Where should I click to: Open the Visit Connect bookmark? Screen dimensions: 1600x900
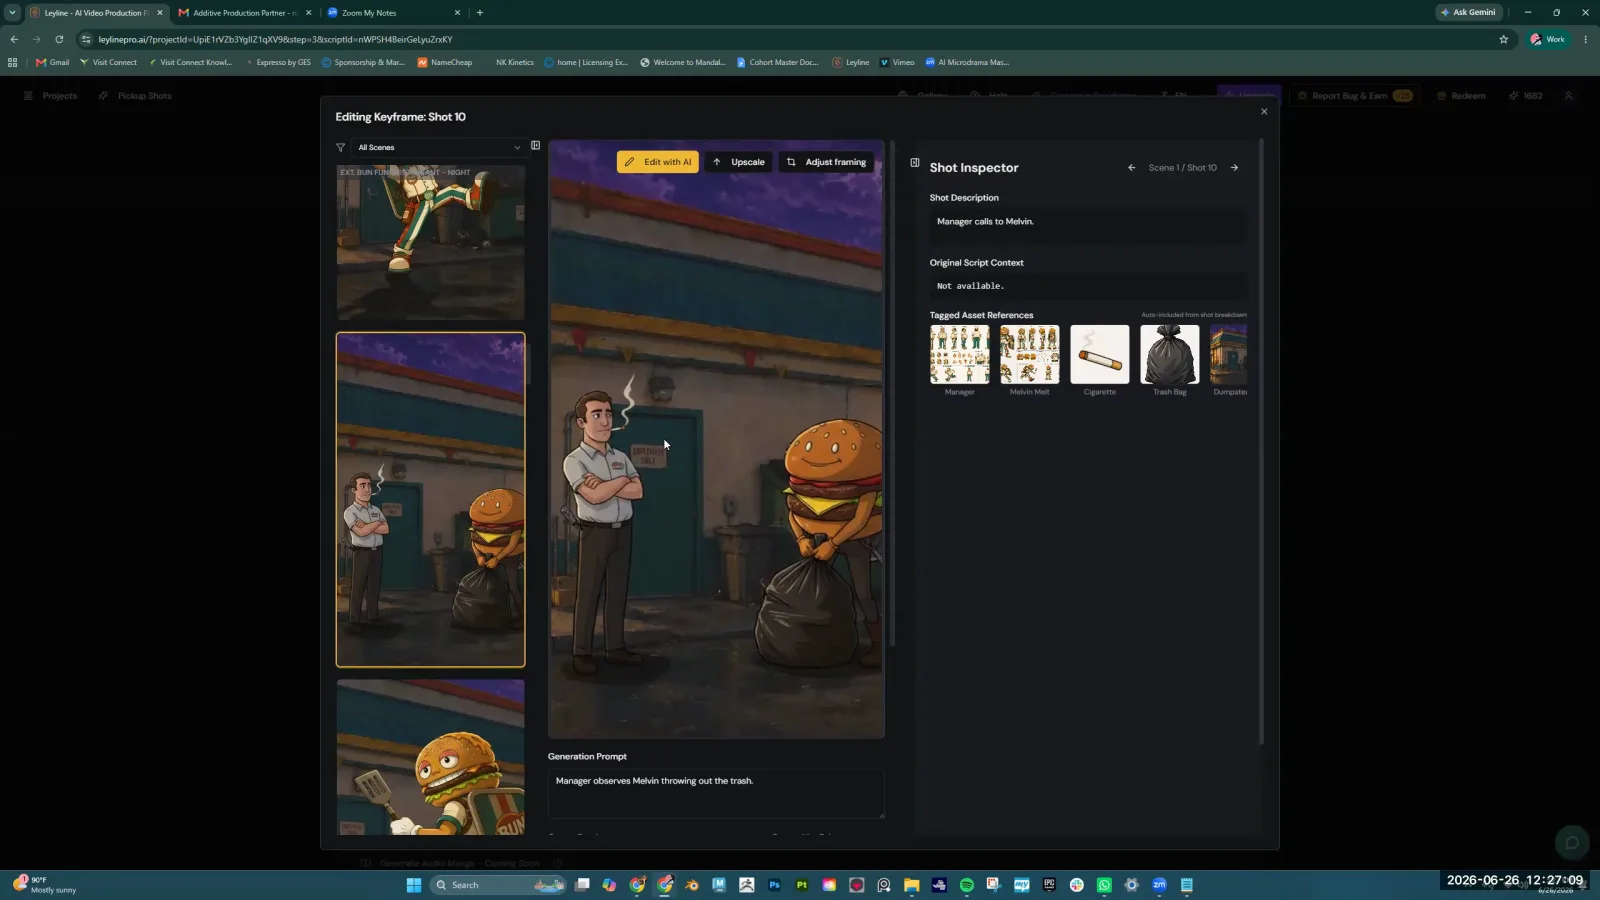click(108, 62)
